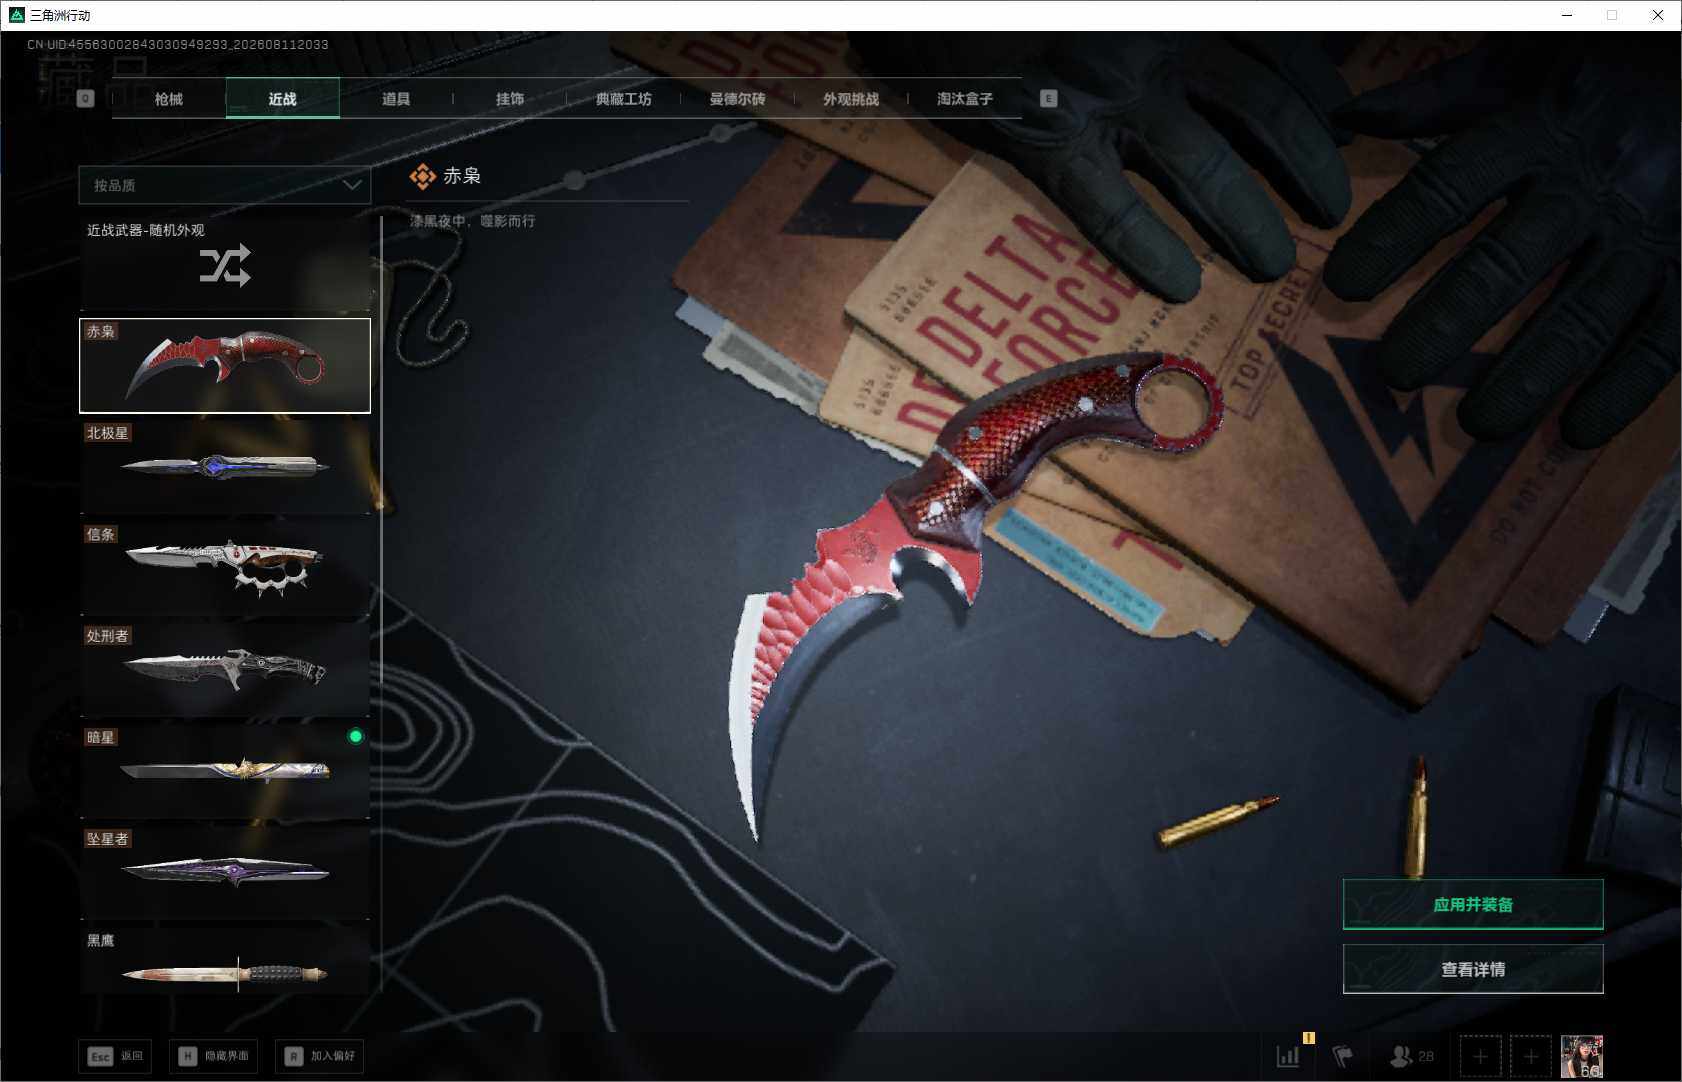
Task: Open the flag icon in bottom bar
Action: coord(1343,1056)
